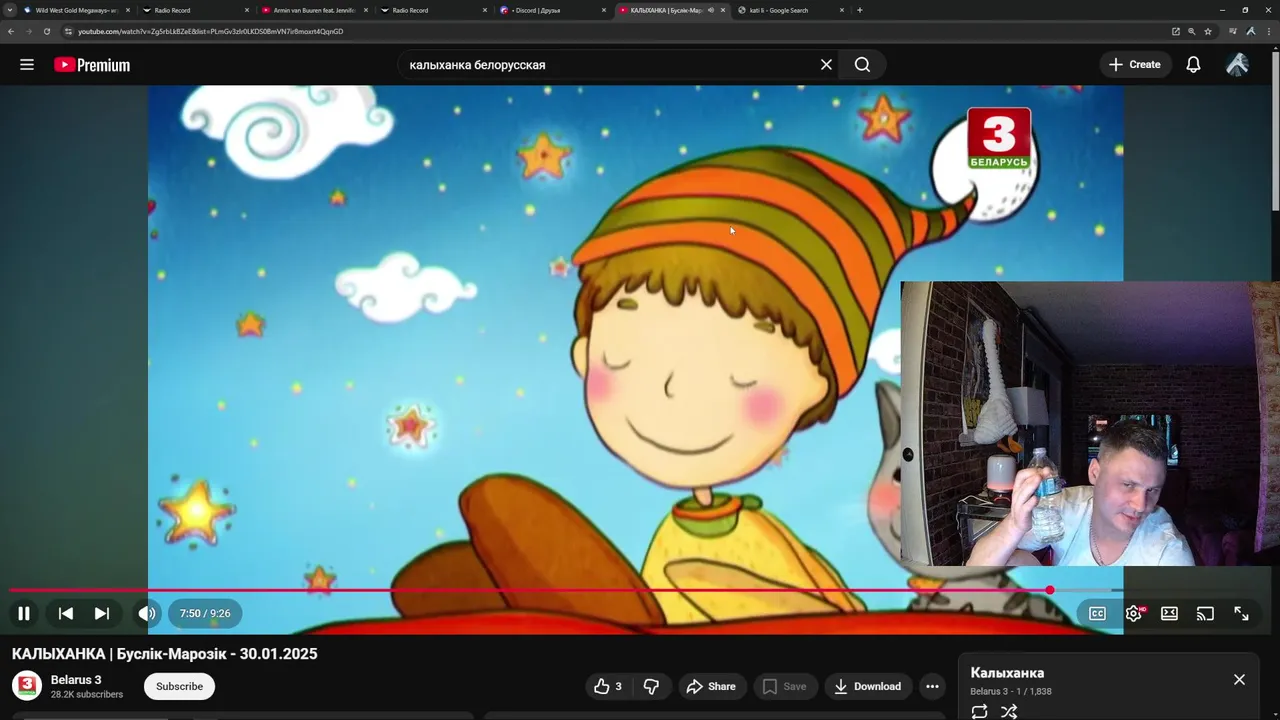Close the Discord Друзья tab

[604, 10]
